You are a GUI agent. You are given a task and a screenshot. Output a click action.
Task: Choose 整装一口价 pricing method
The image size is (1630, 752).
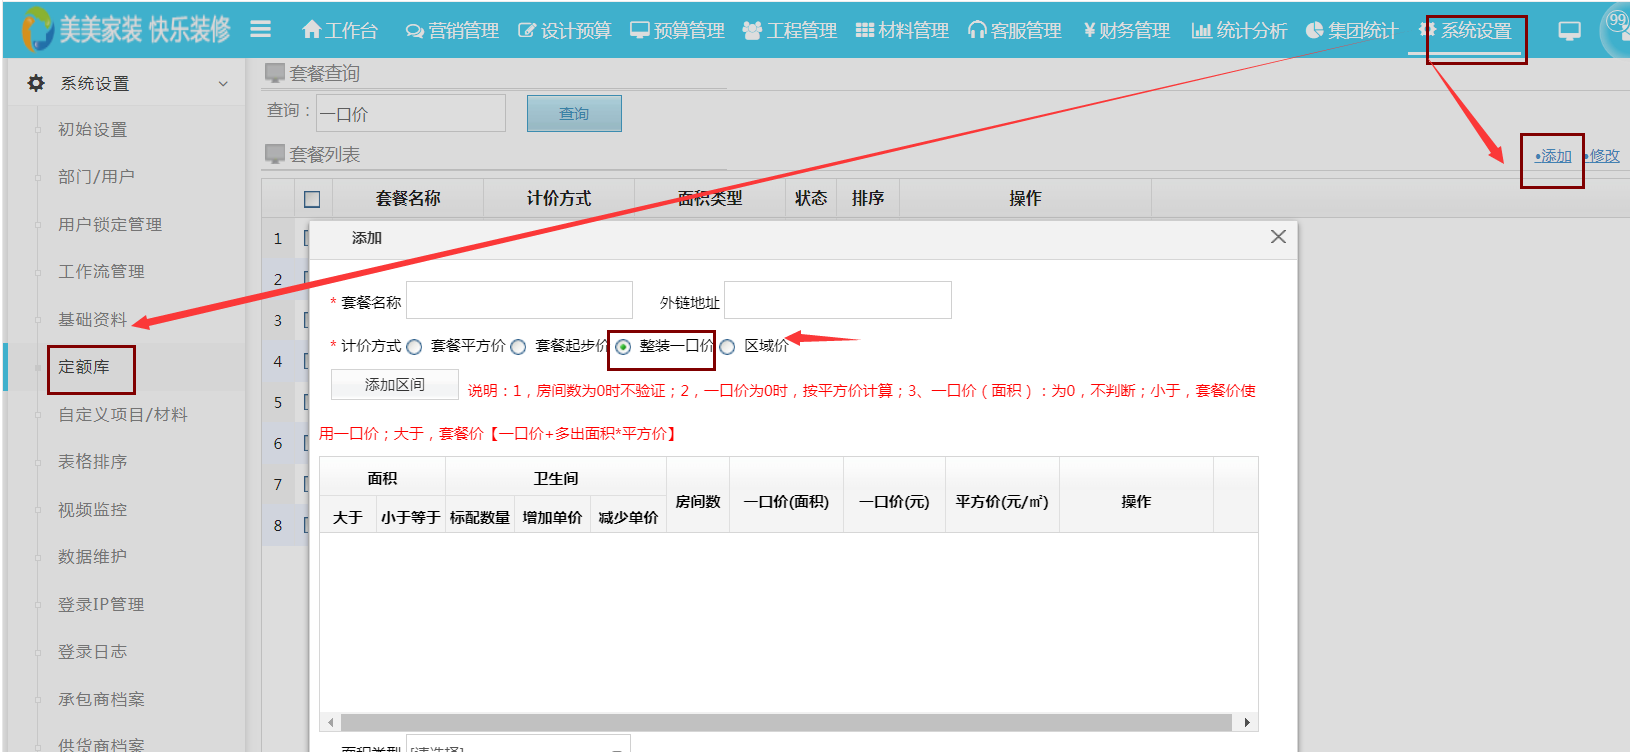tap(623, 347)
